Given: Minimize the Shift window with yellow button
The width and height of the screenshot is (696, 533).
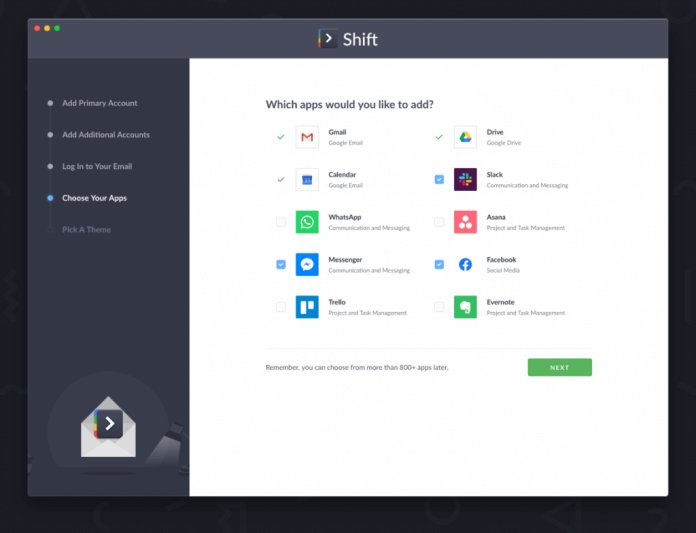Looking at the screenshot, I should (x=47, y=28).
